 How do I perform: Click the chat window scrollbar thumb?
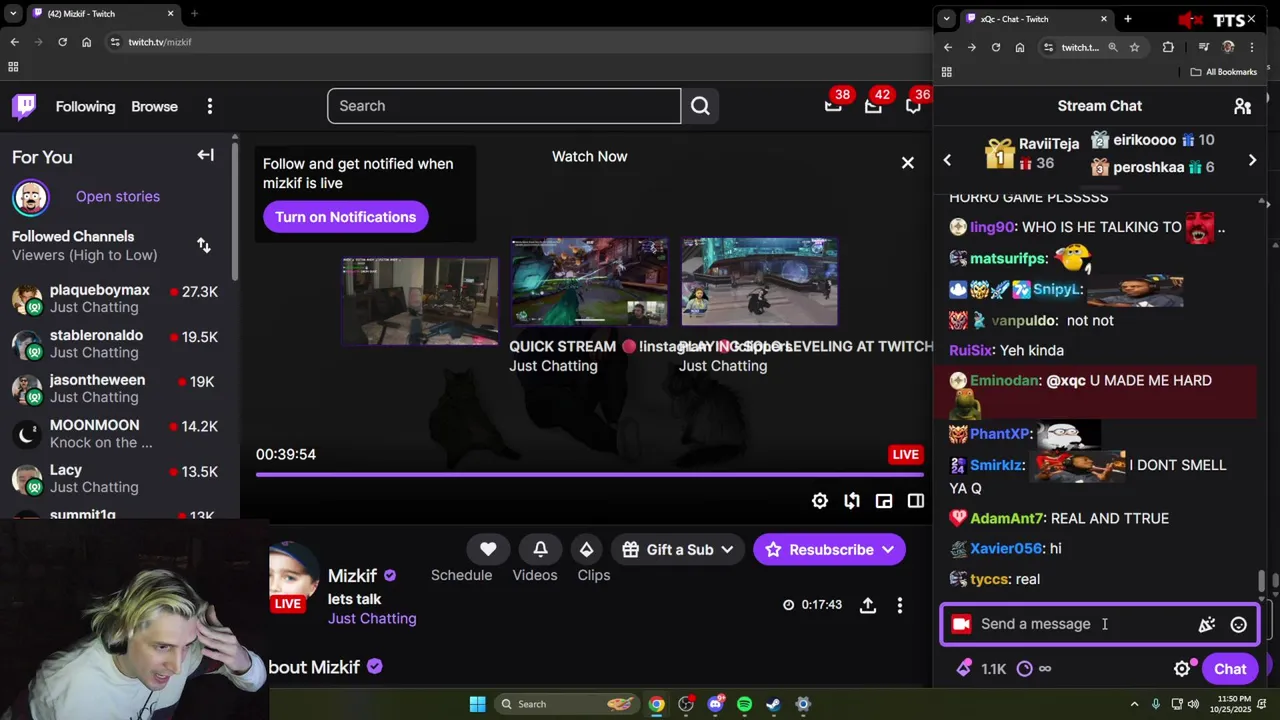[1262, 580]
